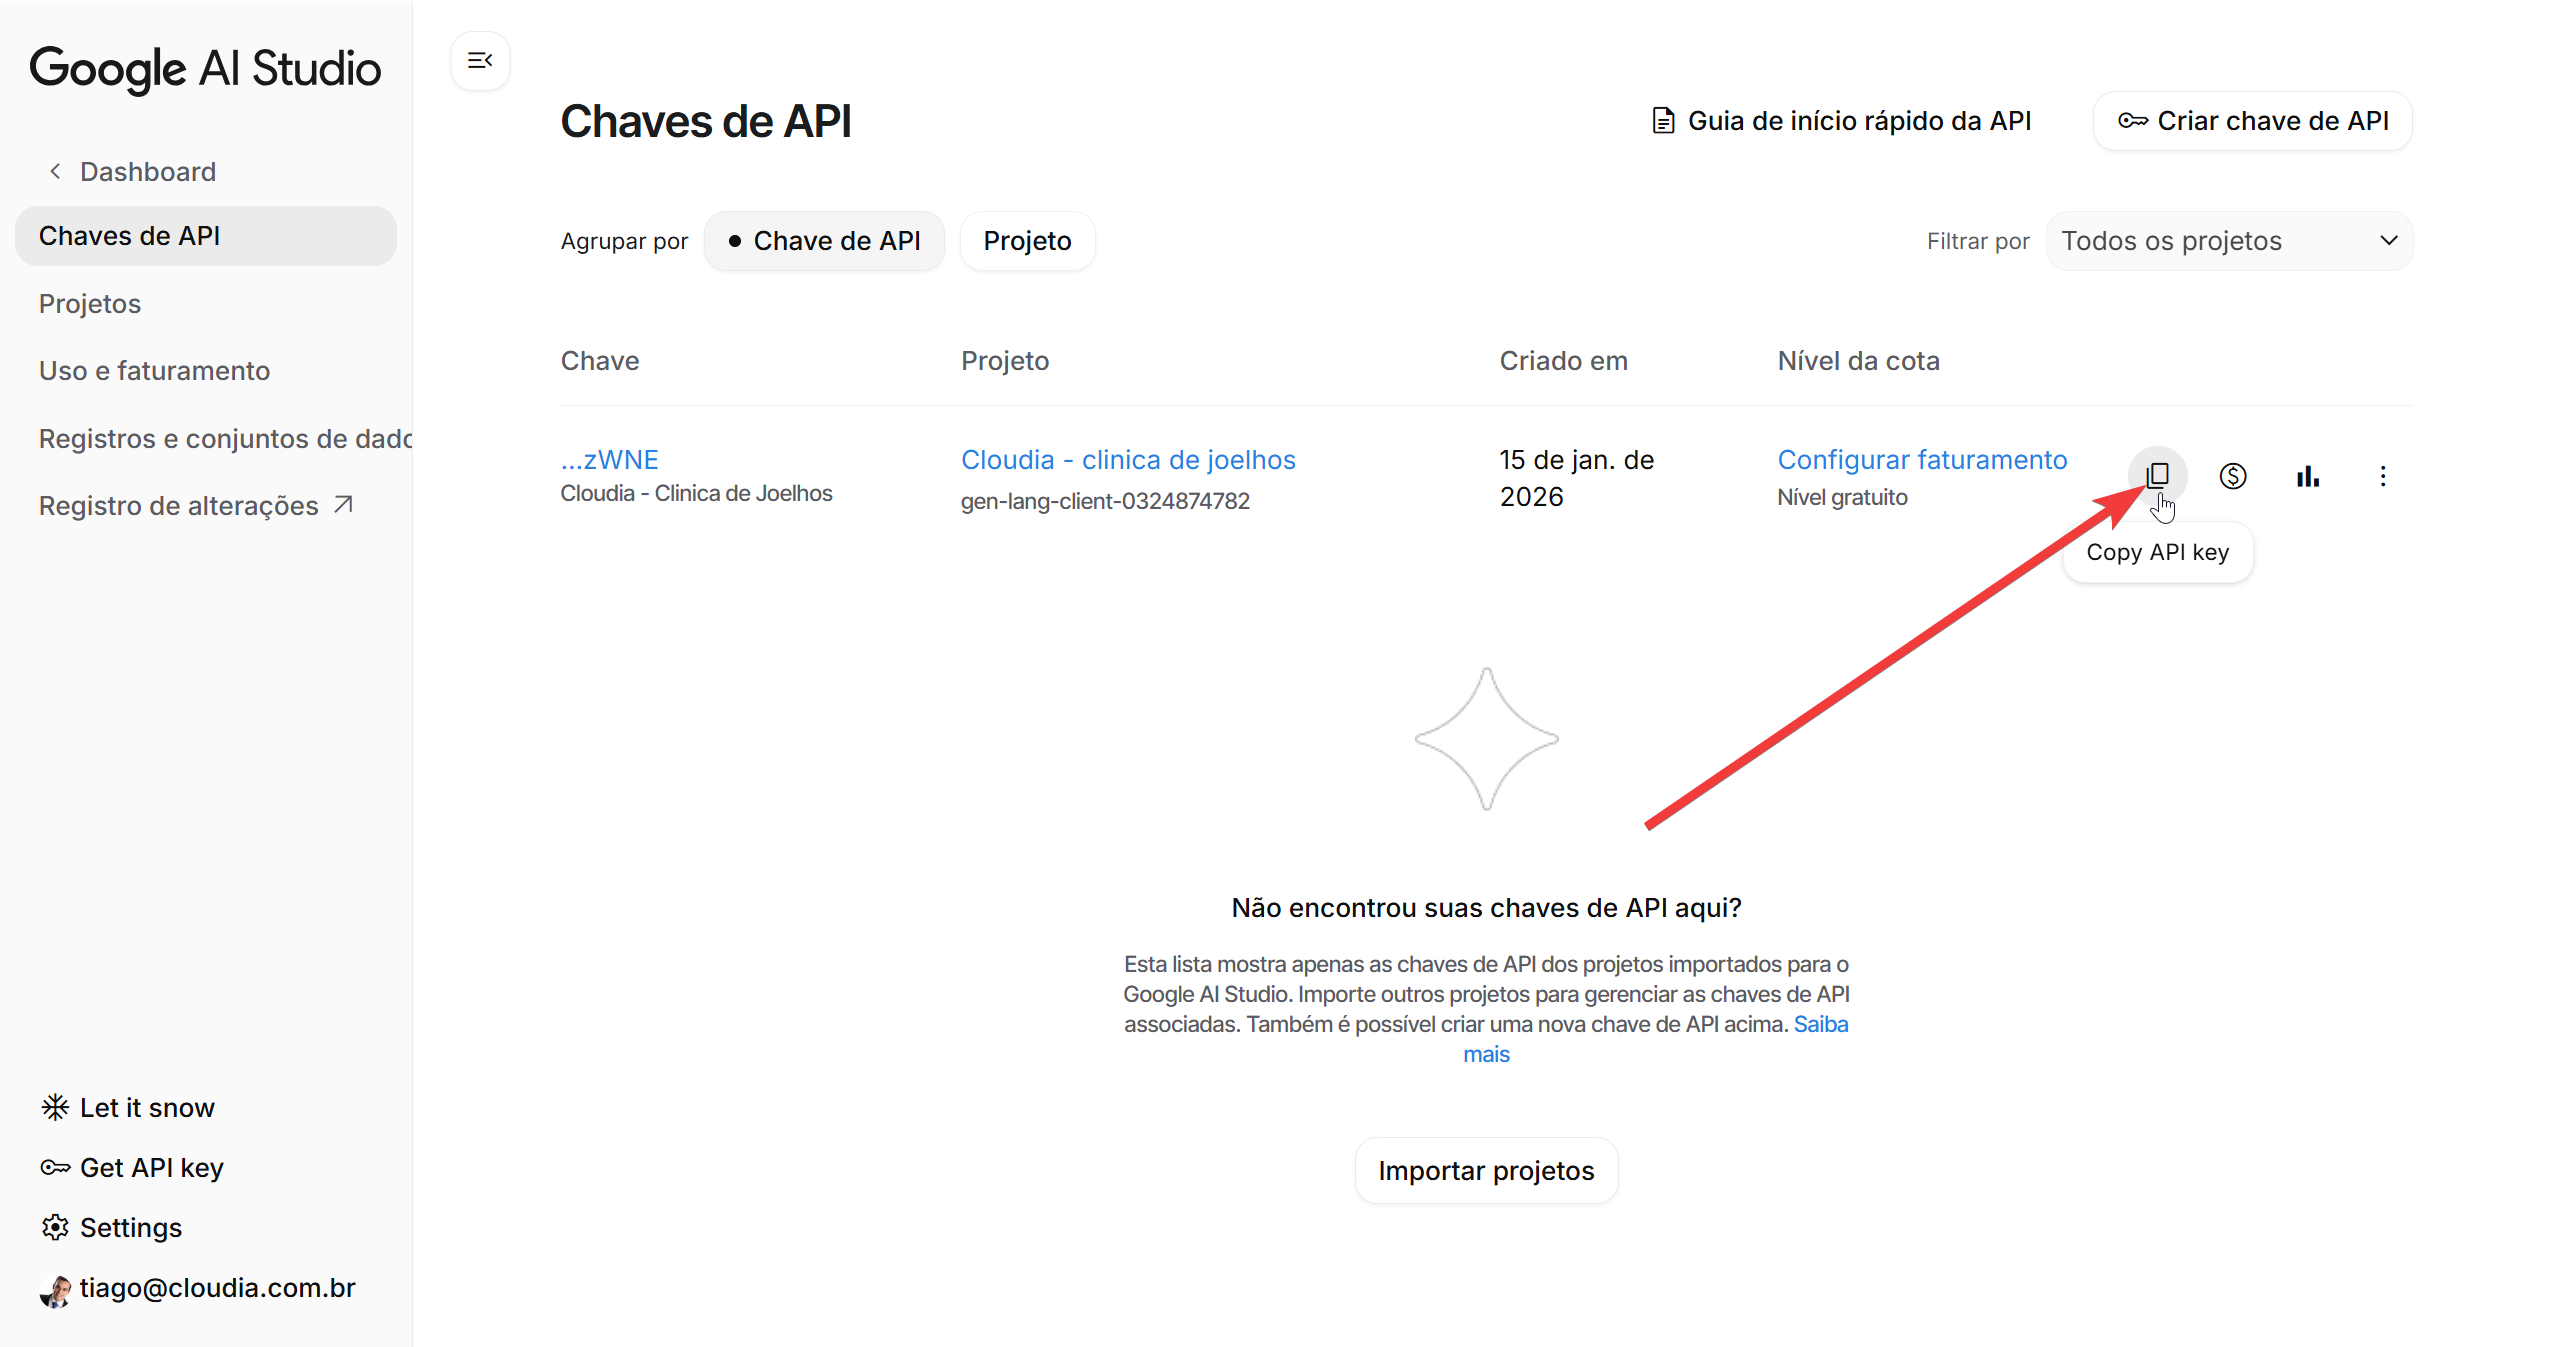Viewport: 2560px width, 1347px height.
Task: Group by Projeto
Action: 1027,241
